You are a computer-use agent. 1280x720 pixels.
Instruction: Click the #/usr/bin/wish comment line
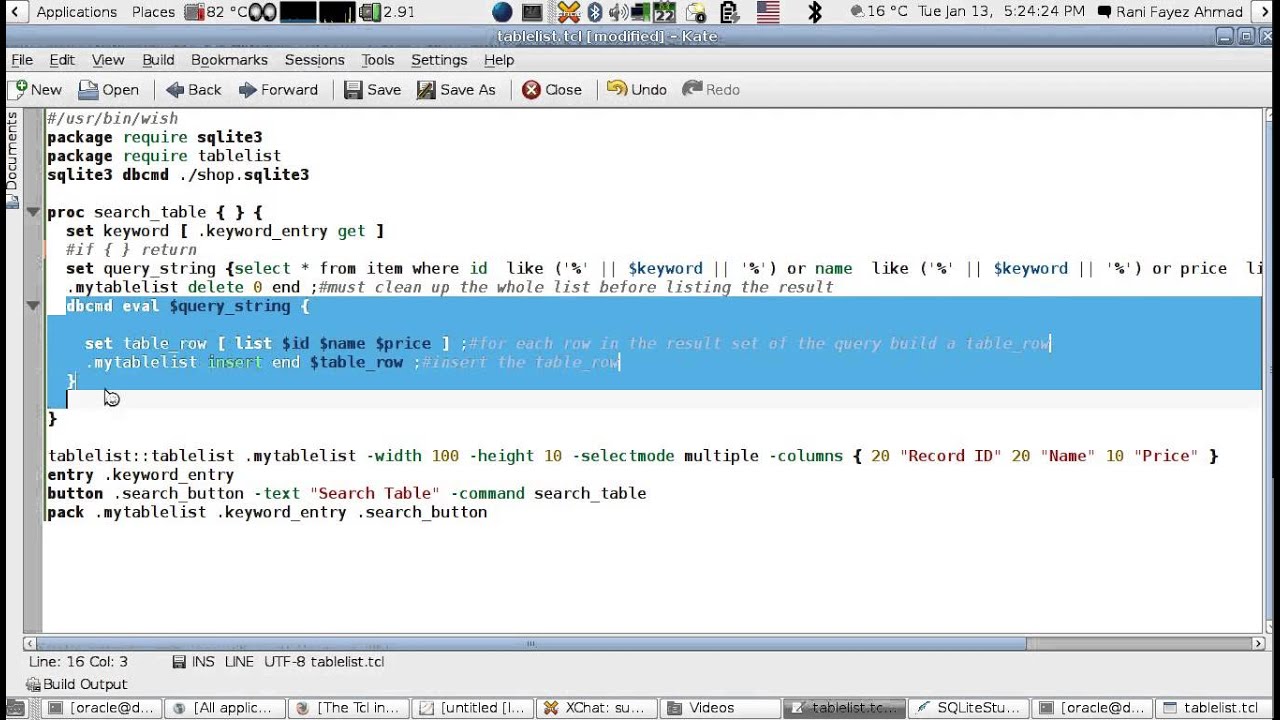[112, 118]
